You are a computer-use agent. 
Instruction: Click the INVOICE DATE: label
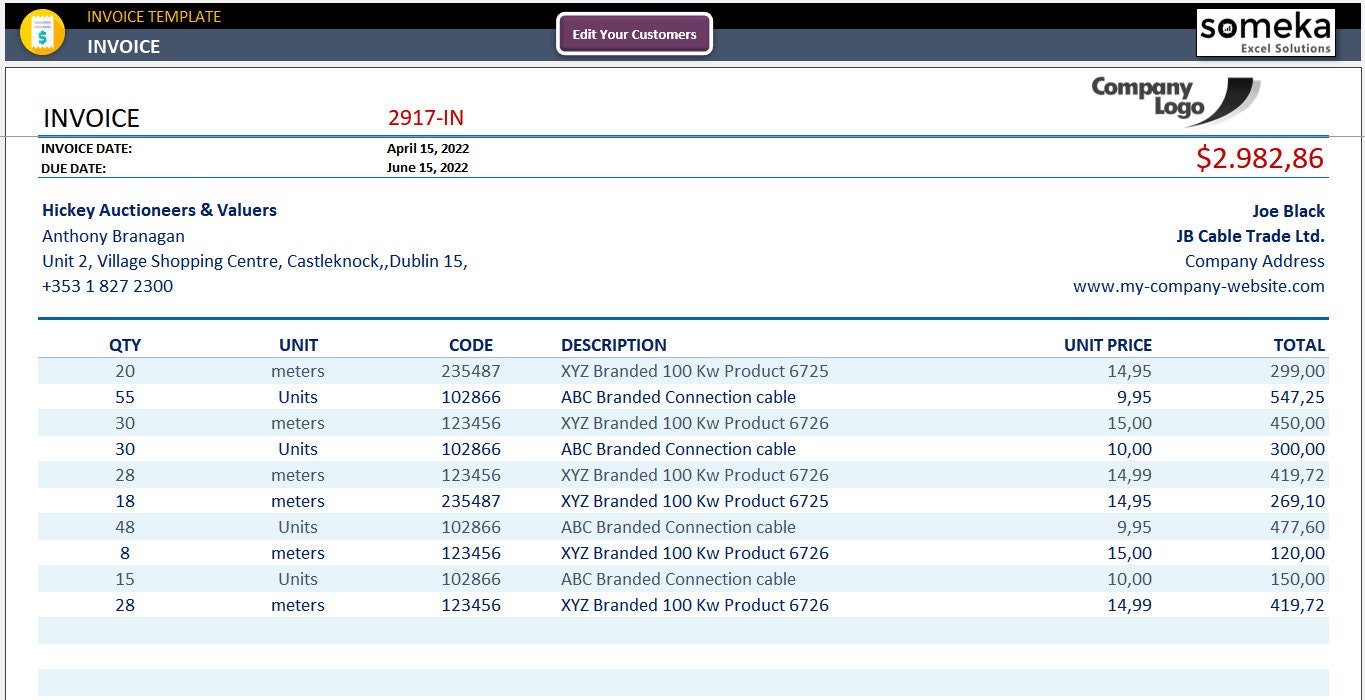pos(86,149)
